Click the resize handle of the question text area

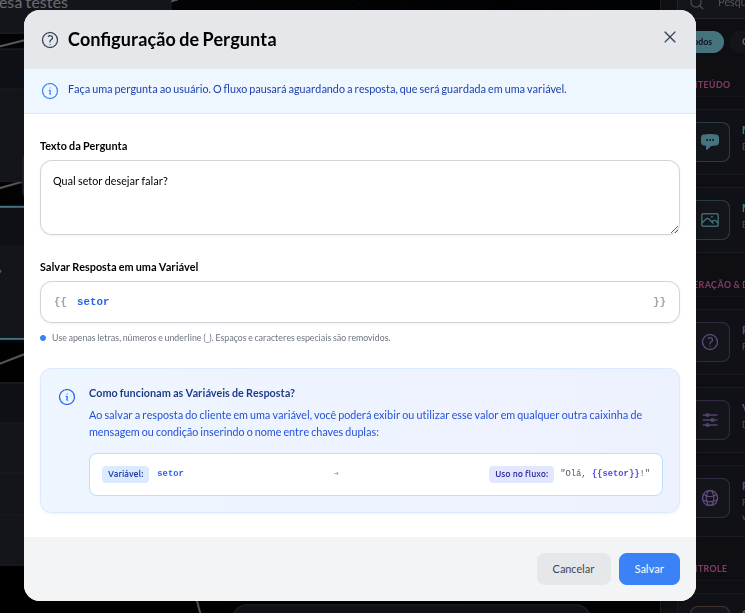pos(674,230)
